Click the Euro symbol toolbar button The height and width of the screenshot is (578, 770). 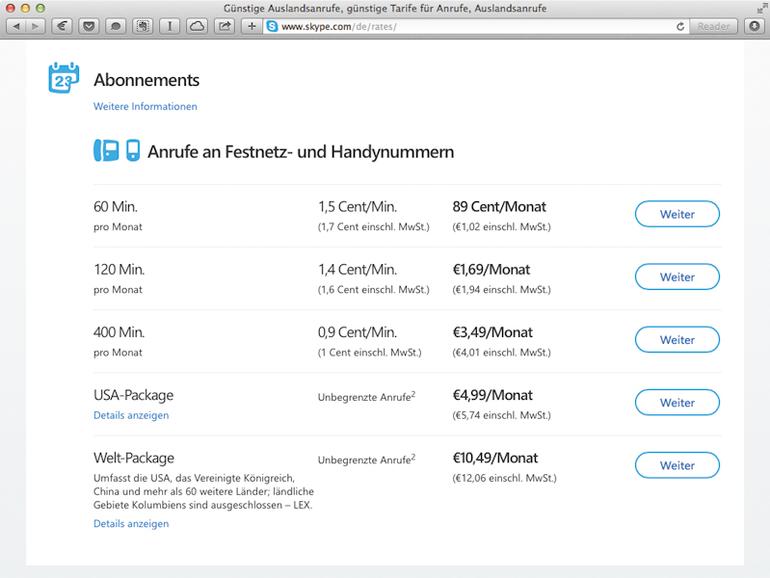(62, 26)
